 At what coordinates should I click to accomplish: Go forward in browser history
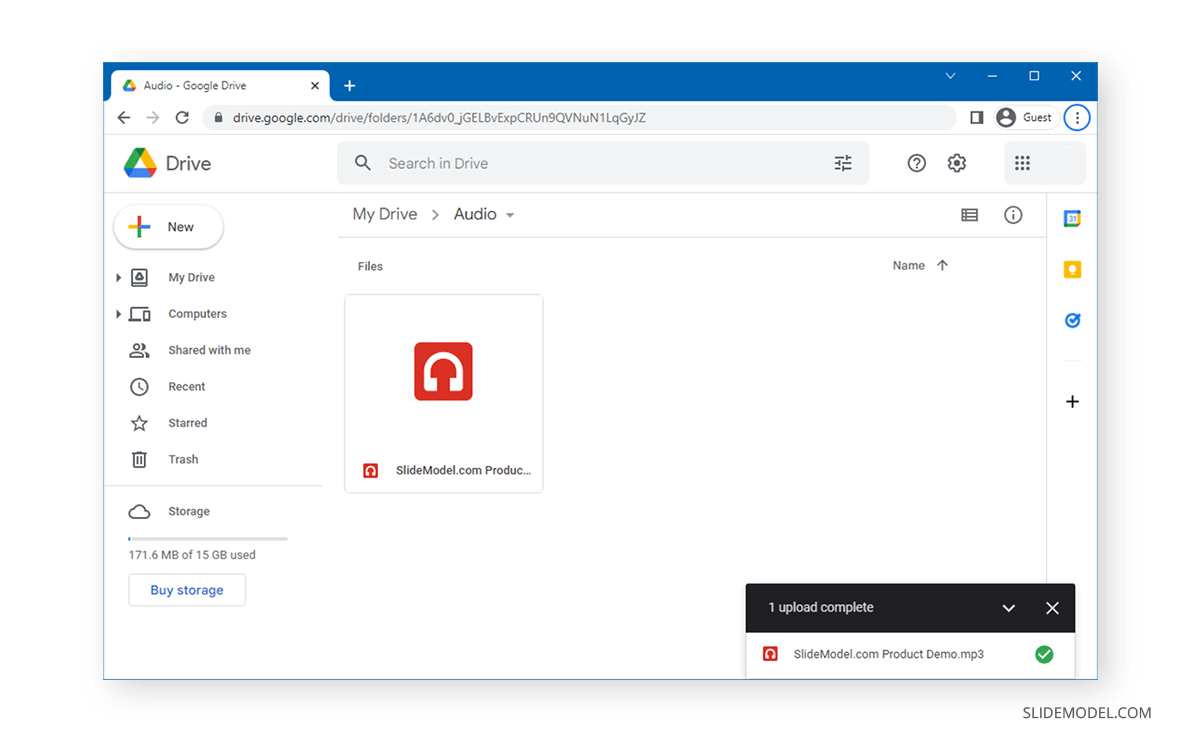(x=153, y=117)
